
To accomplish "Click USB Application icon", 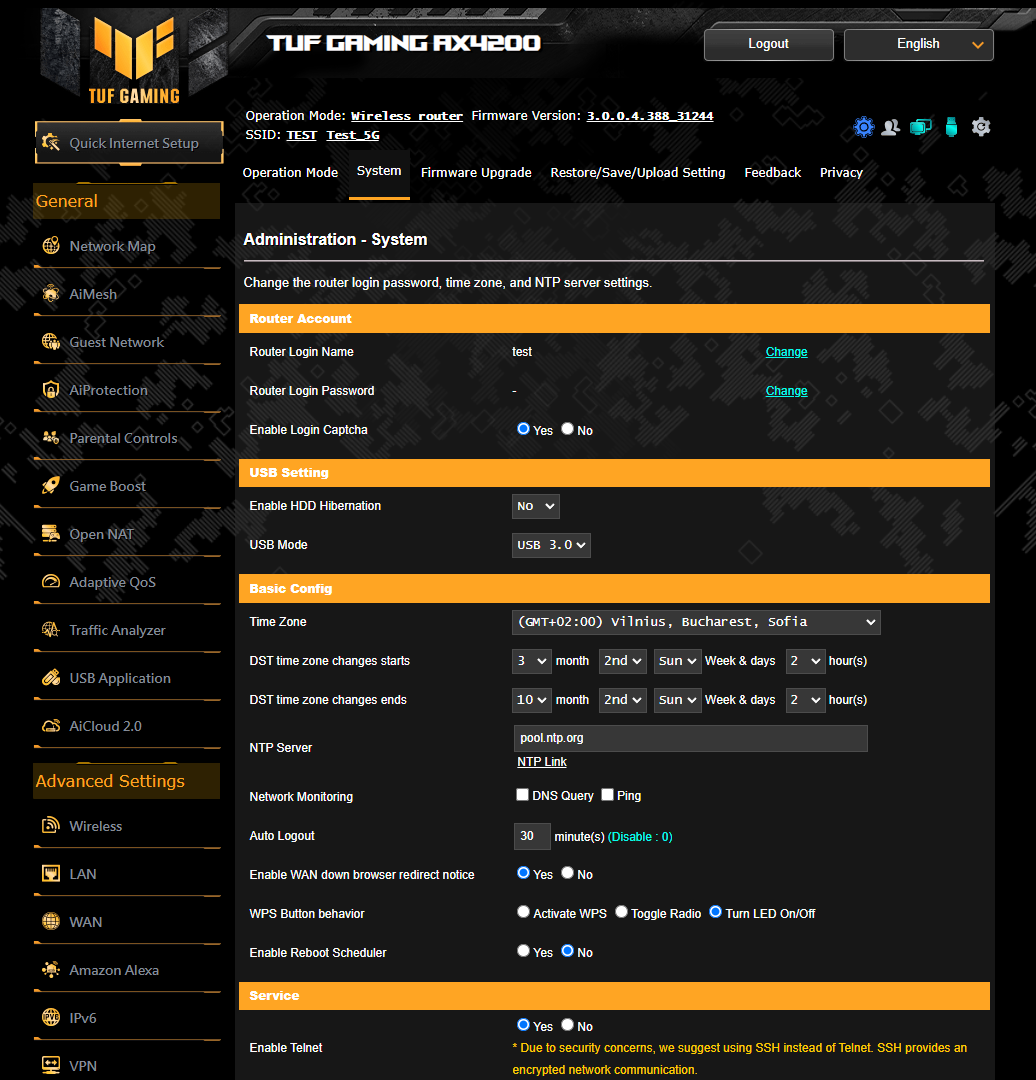I will (x=51, y=678).
